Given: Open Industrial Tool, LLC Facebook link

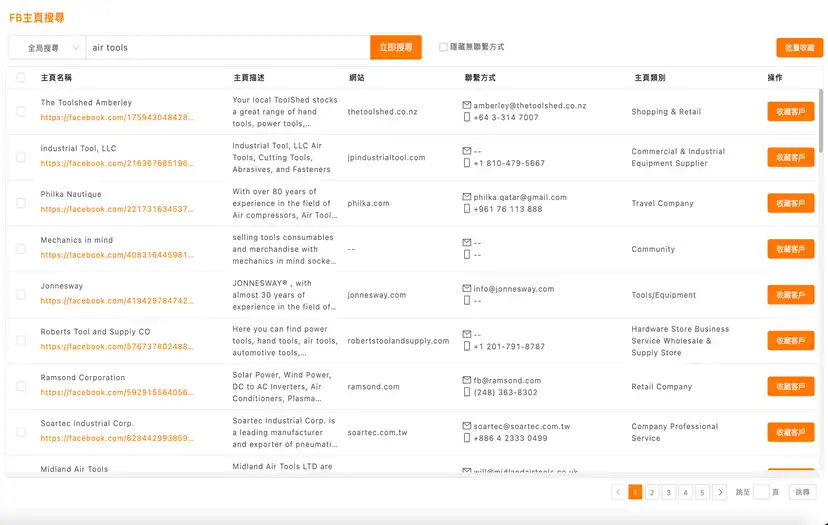Looking at the screenshot, I should click(117, 163).
